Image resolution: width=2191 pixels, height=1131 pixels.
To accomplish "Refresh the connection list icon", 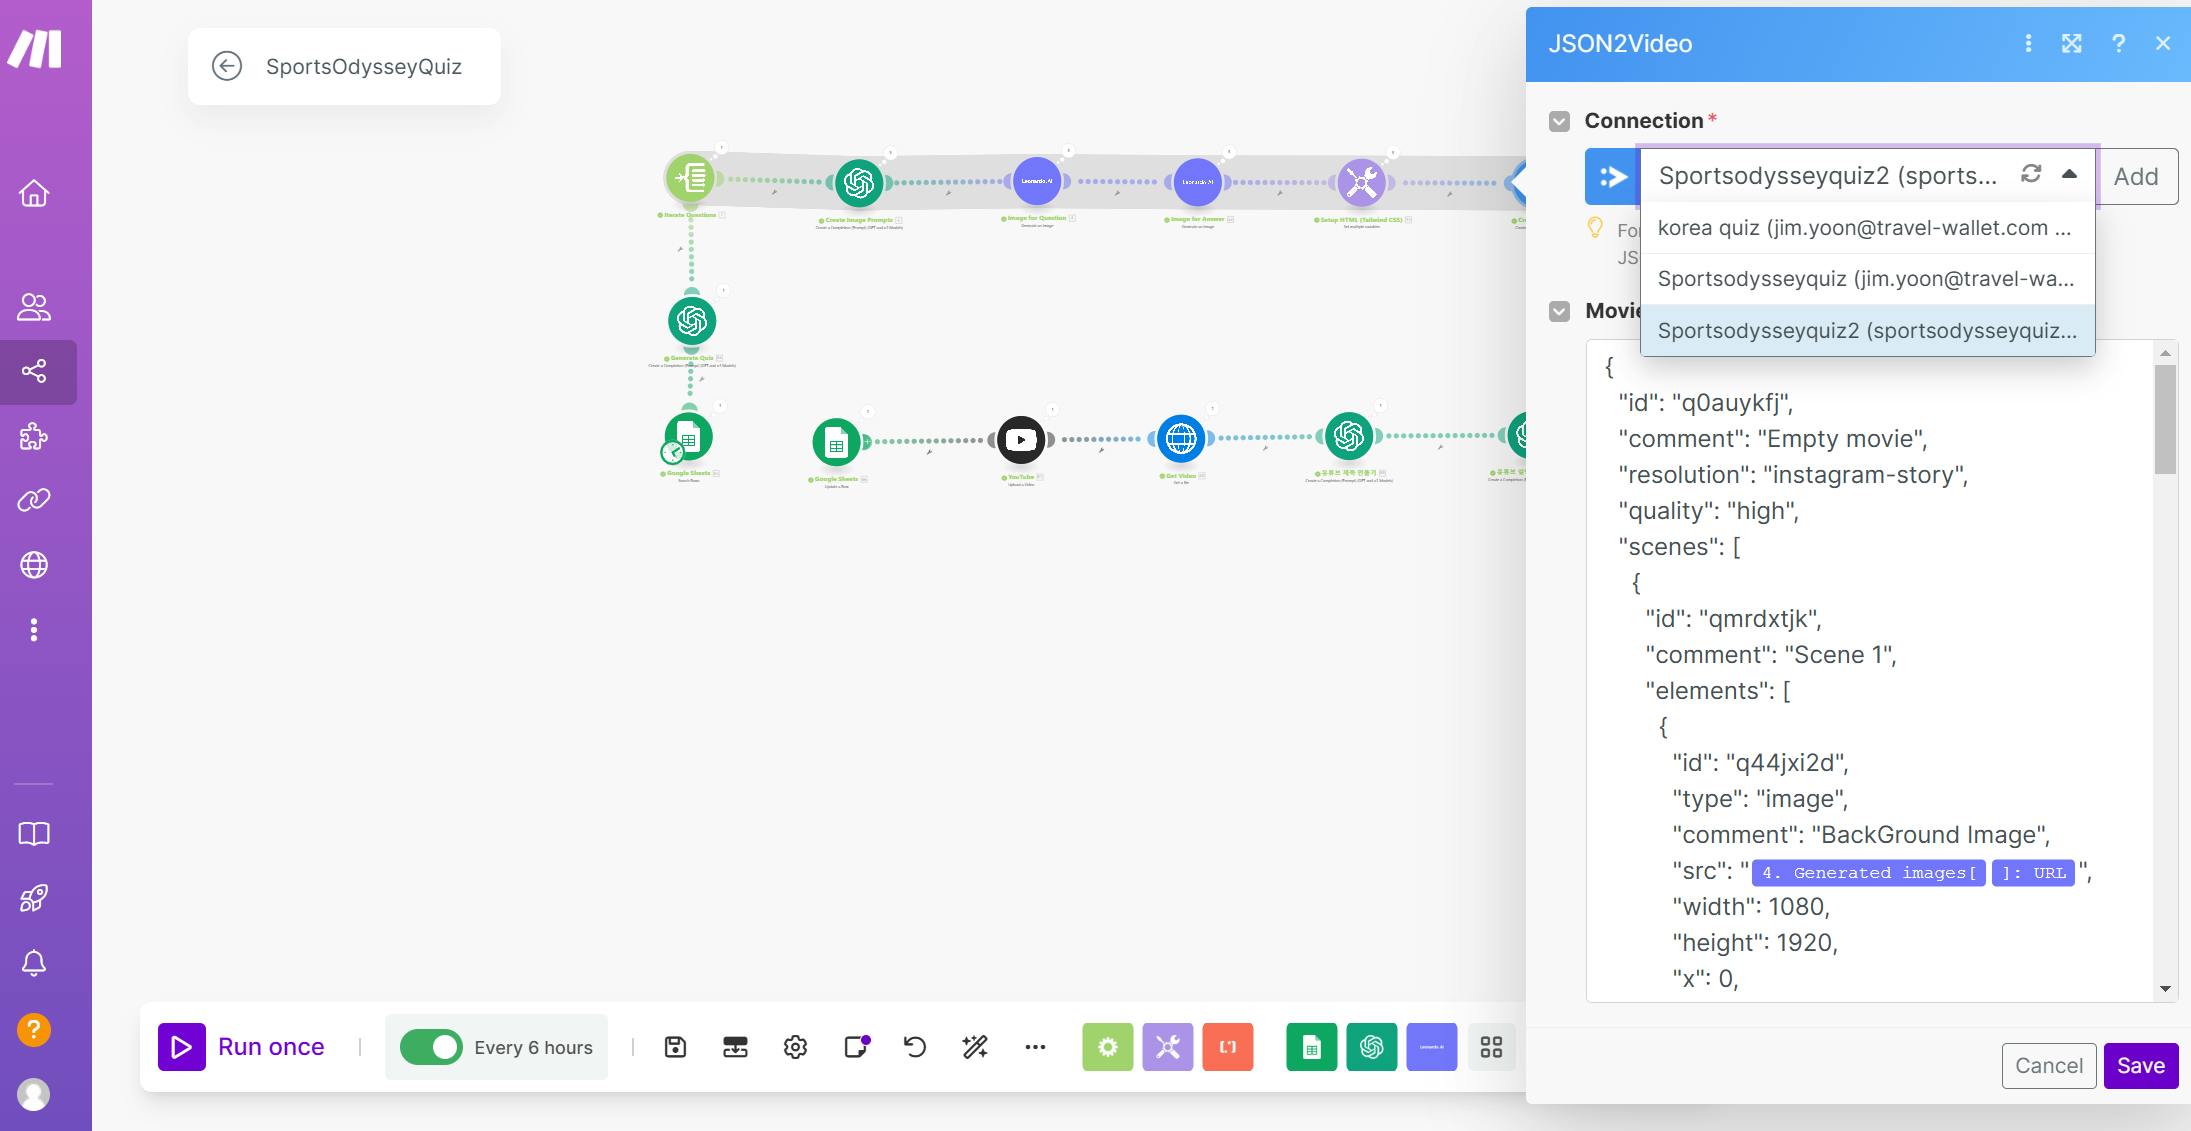I will click(2031, 174).
